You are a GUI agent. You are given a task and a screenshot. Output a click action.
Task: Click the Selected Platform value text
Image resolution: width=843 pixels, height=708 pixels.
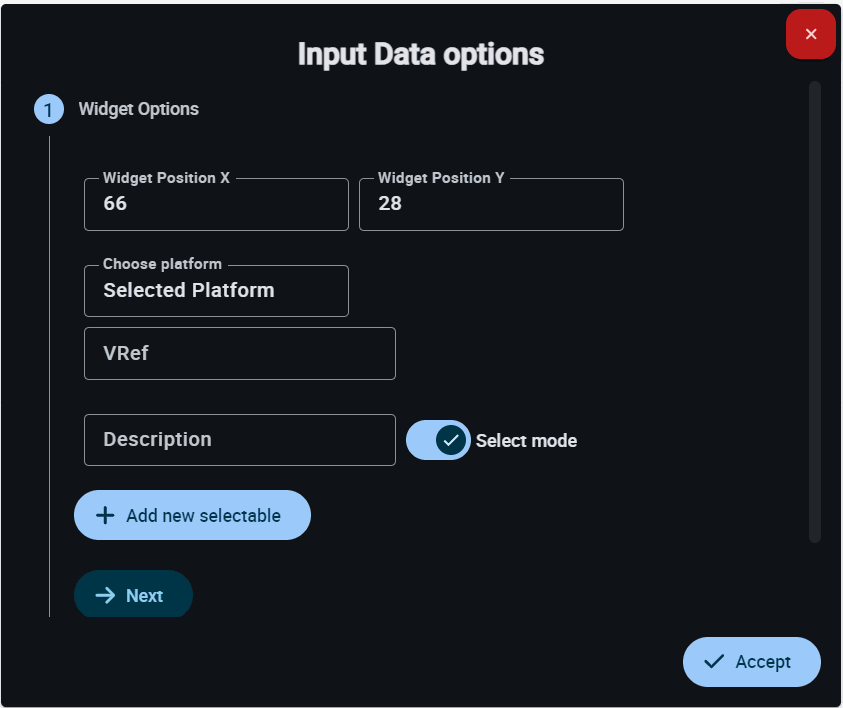188,290
